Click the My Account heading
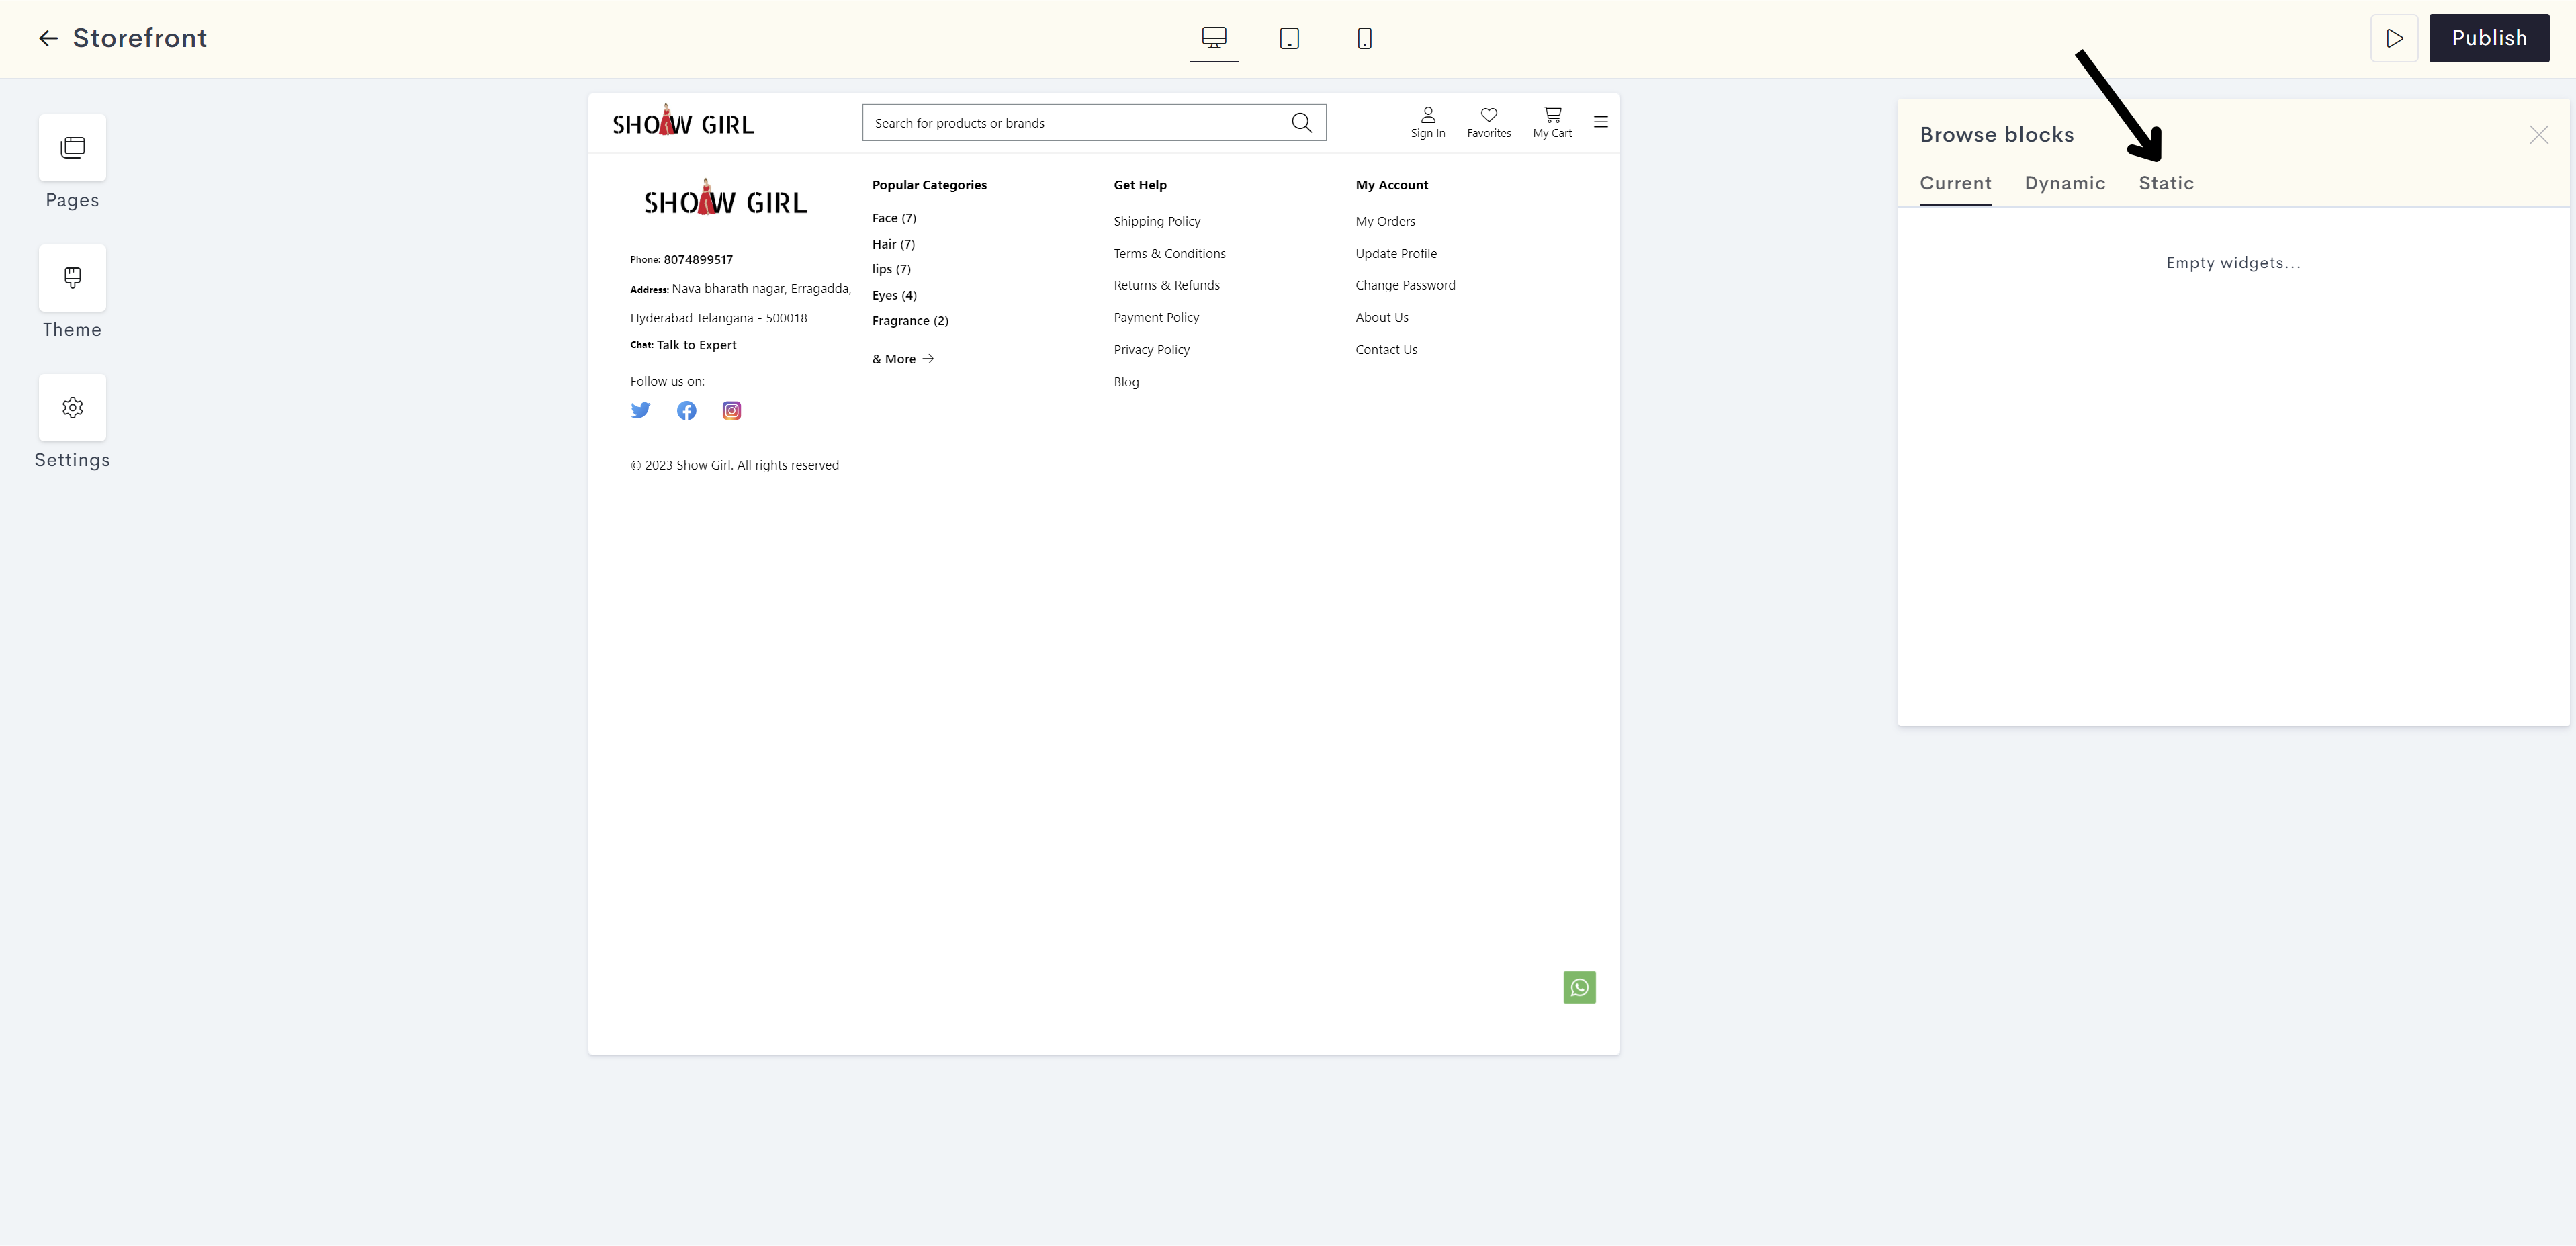 pyautogui.click(x=1391, y=185)
